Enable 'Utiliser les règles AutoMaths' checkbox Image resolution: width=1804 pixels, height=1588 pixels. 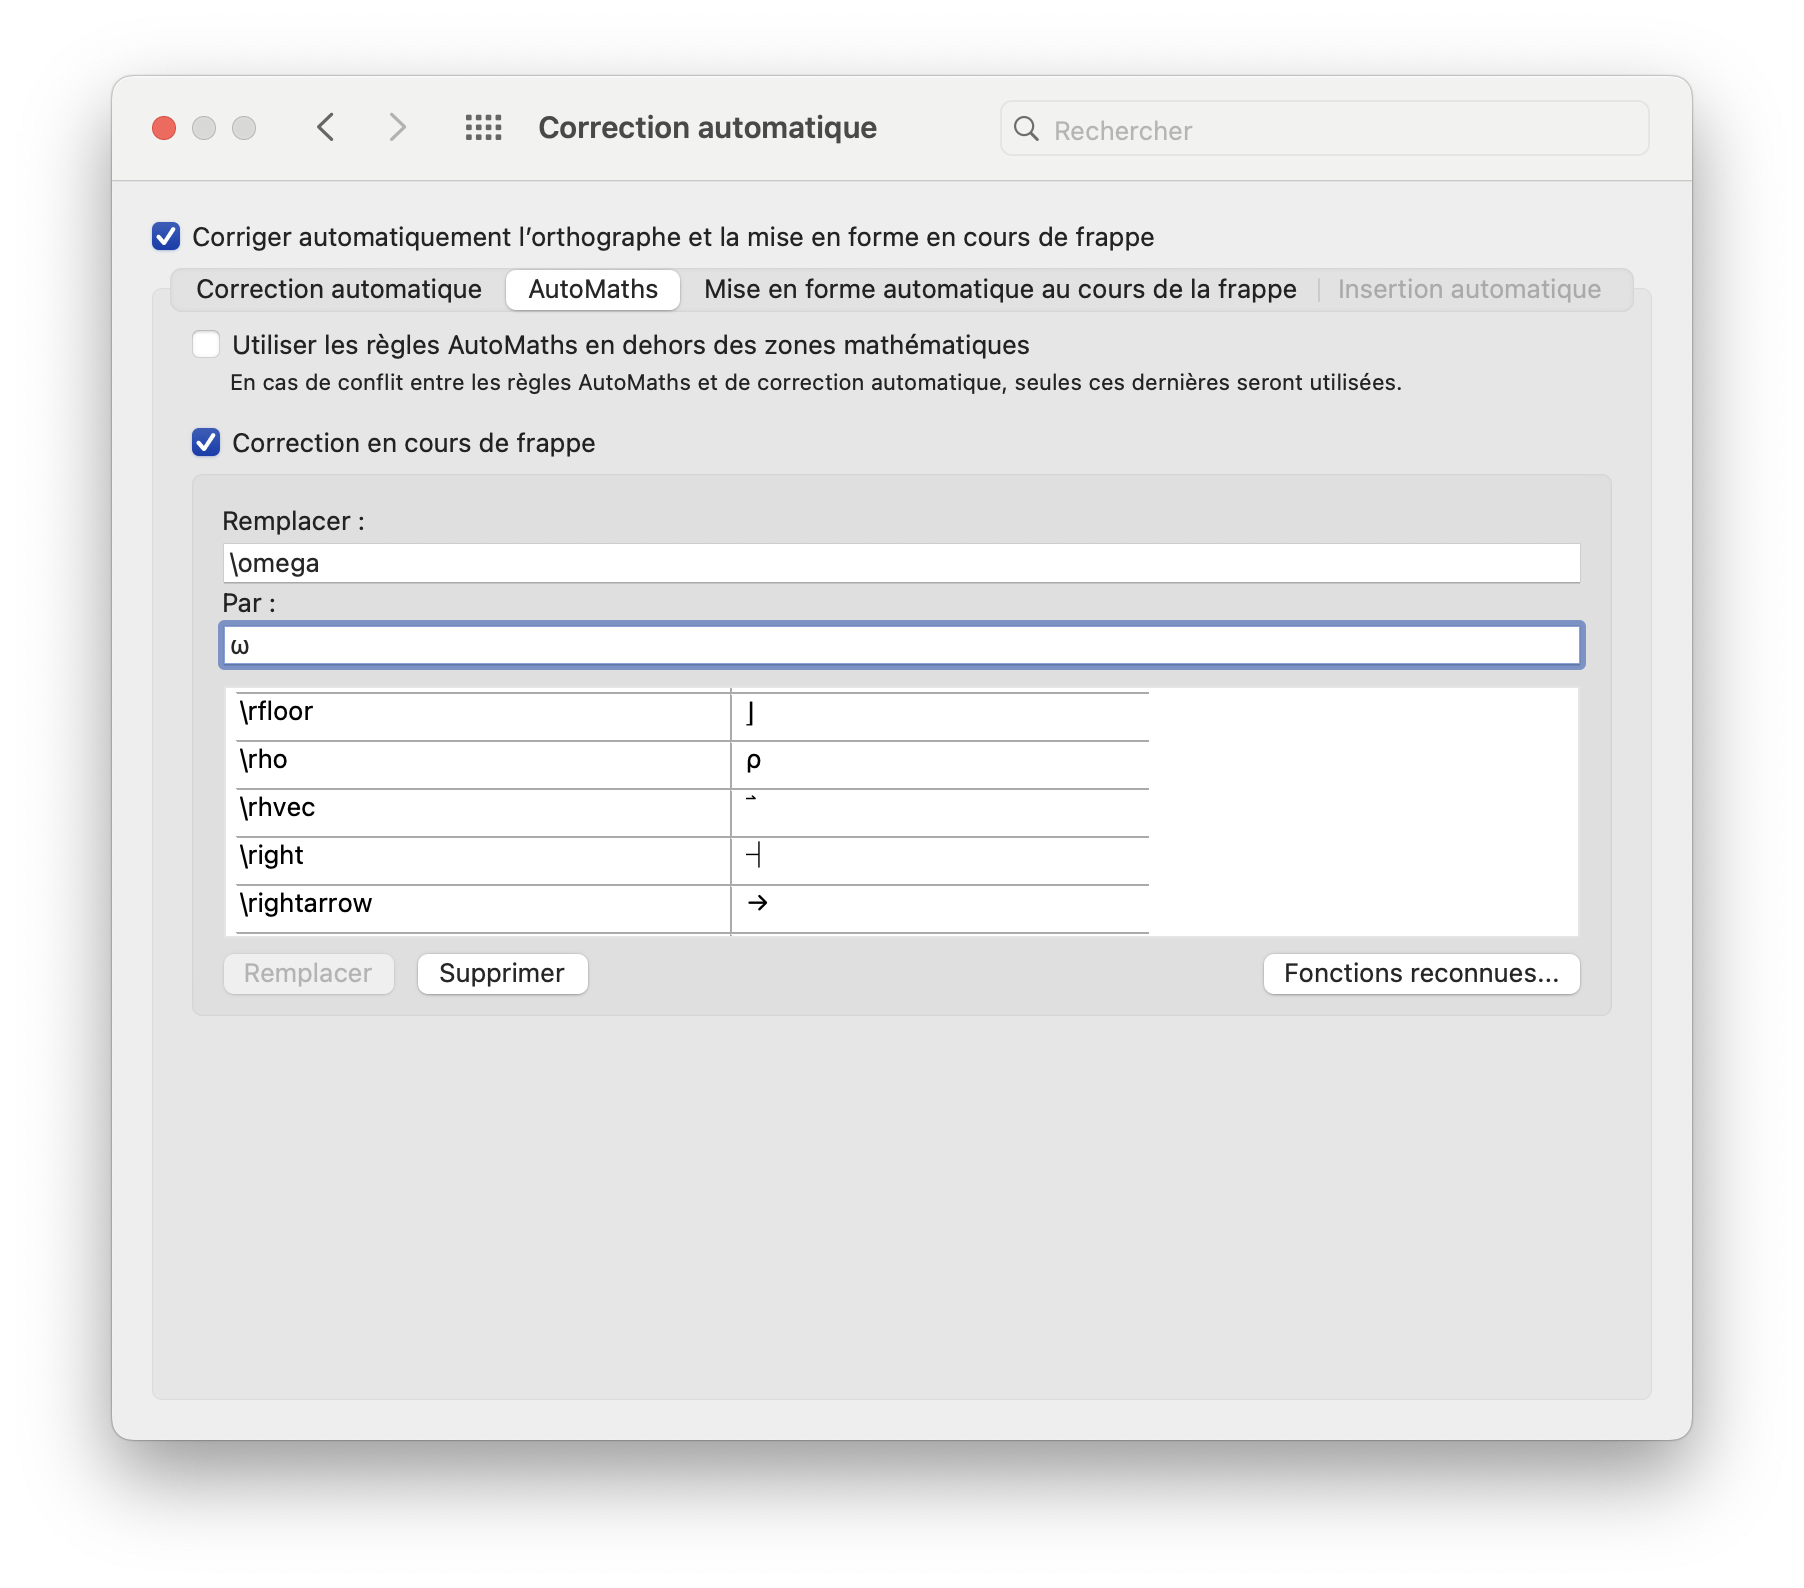coord(205,344)
